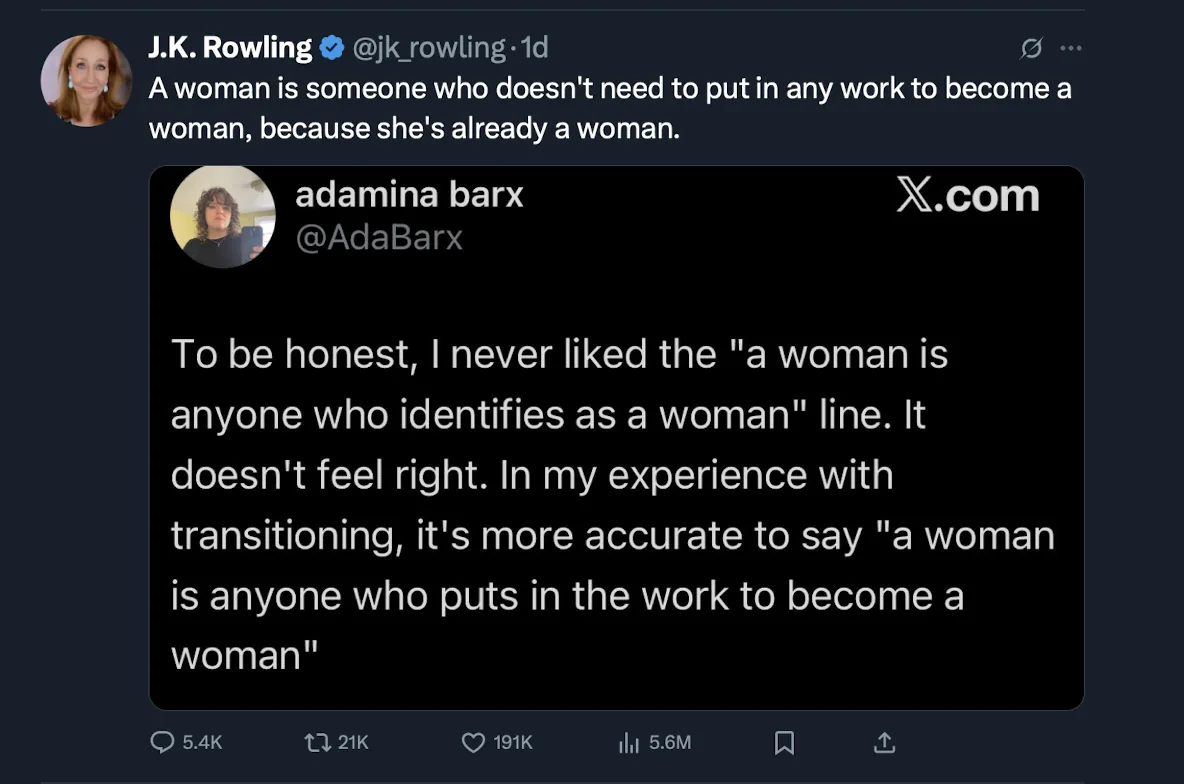The image size is (1184, 784).
Task: Repost the tweet via the arrows icon
Action: [x=316, y=742]
